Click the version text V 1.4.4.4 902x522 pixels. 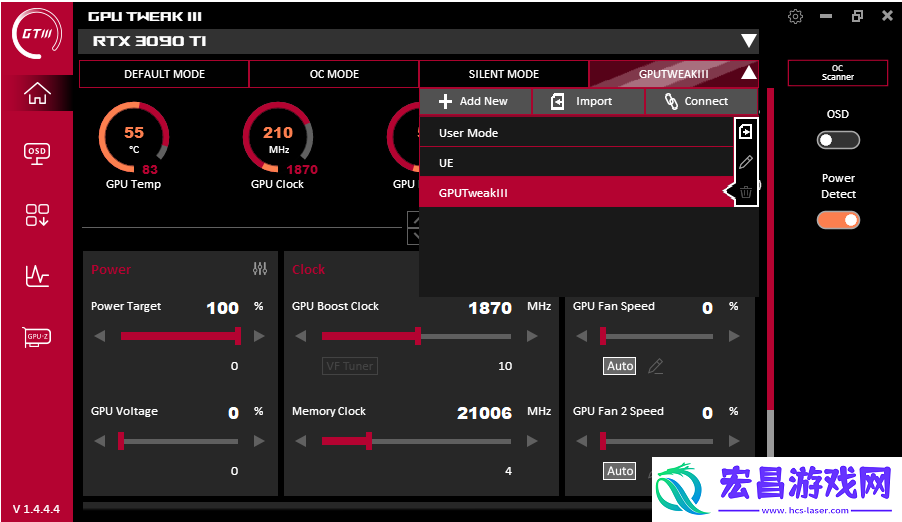[x=36, y=509]
